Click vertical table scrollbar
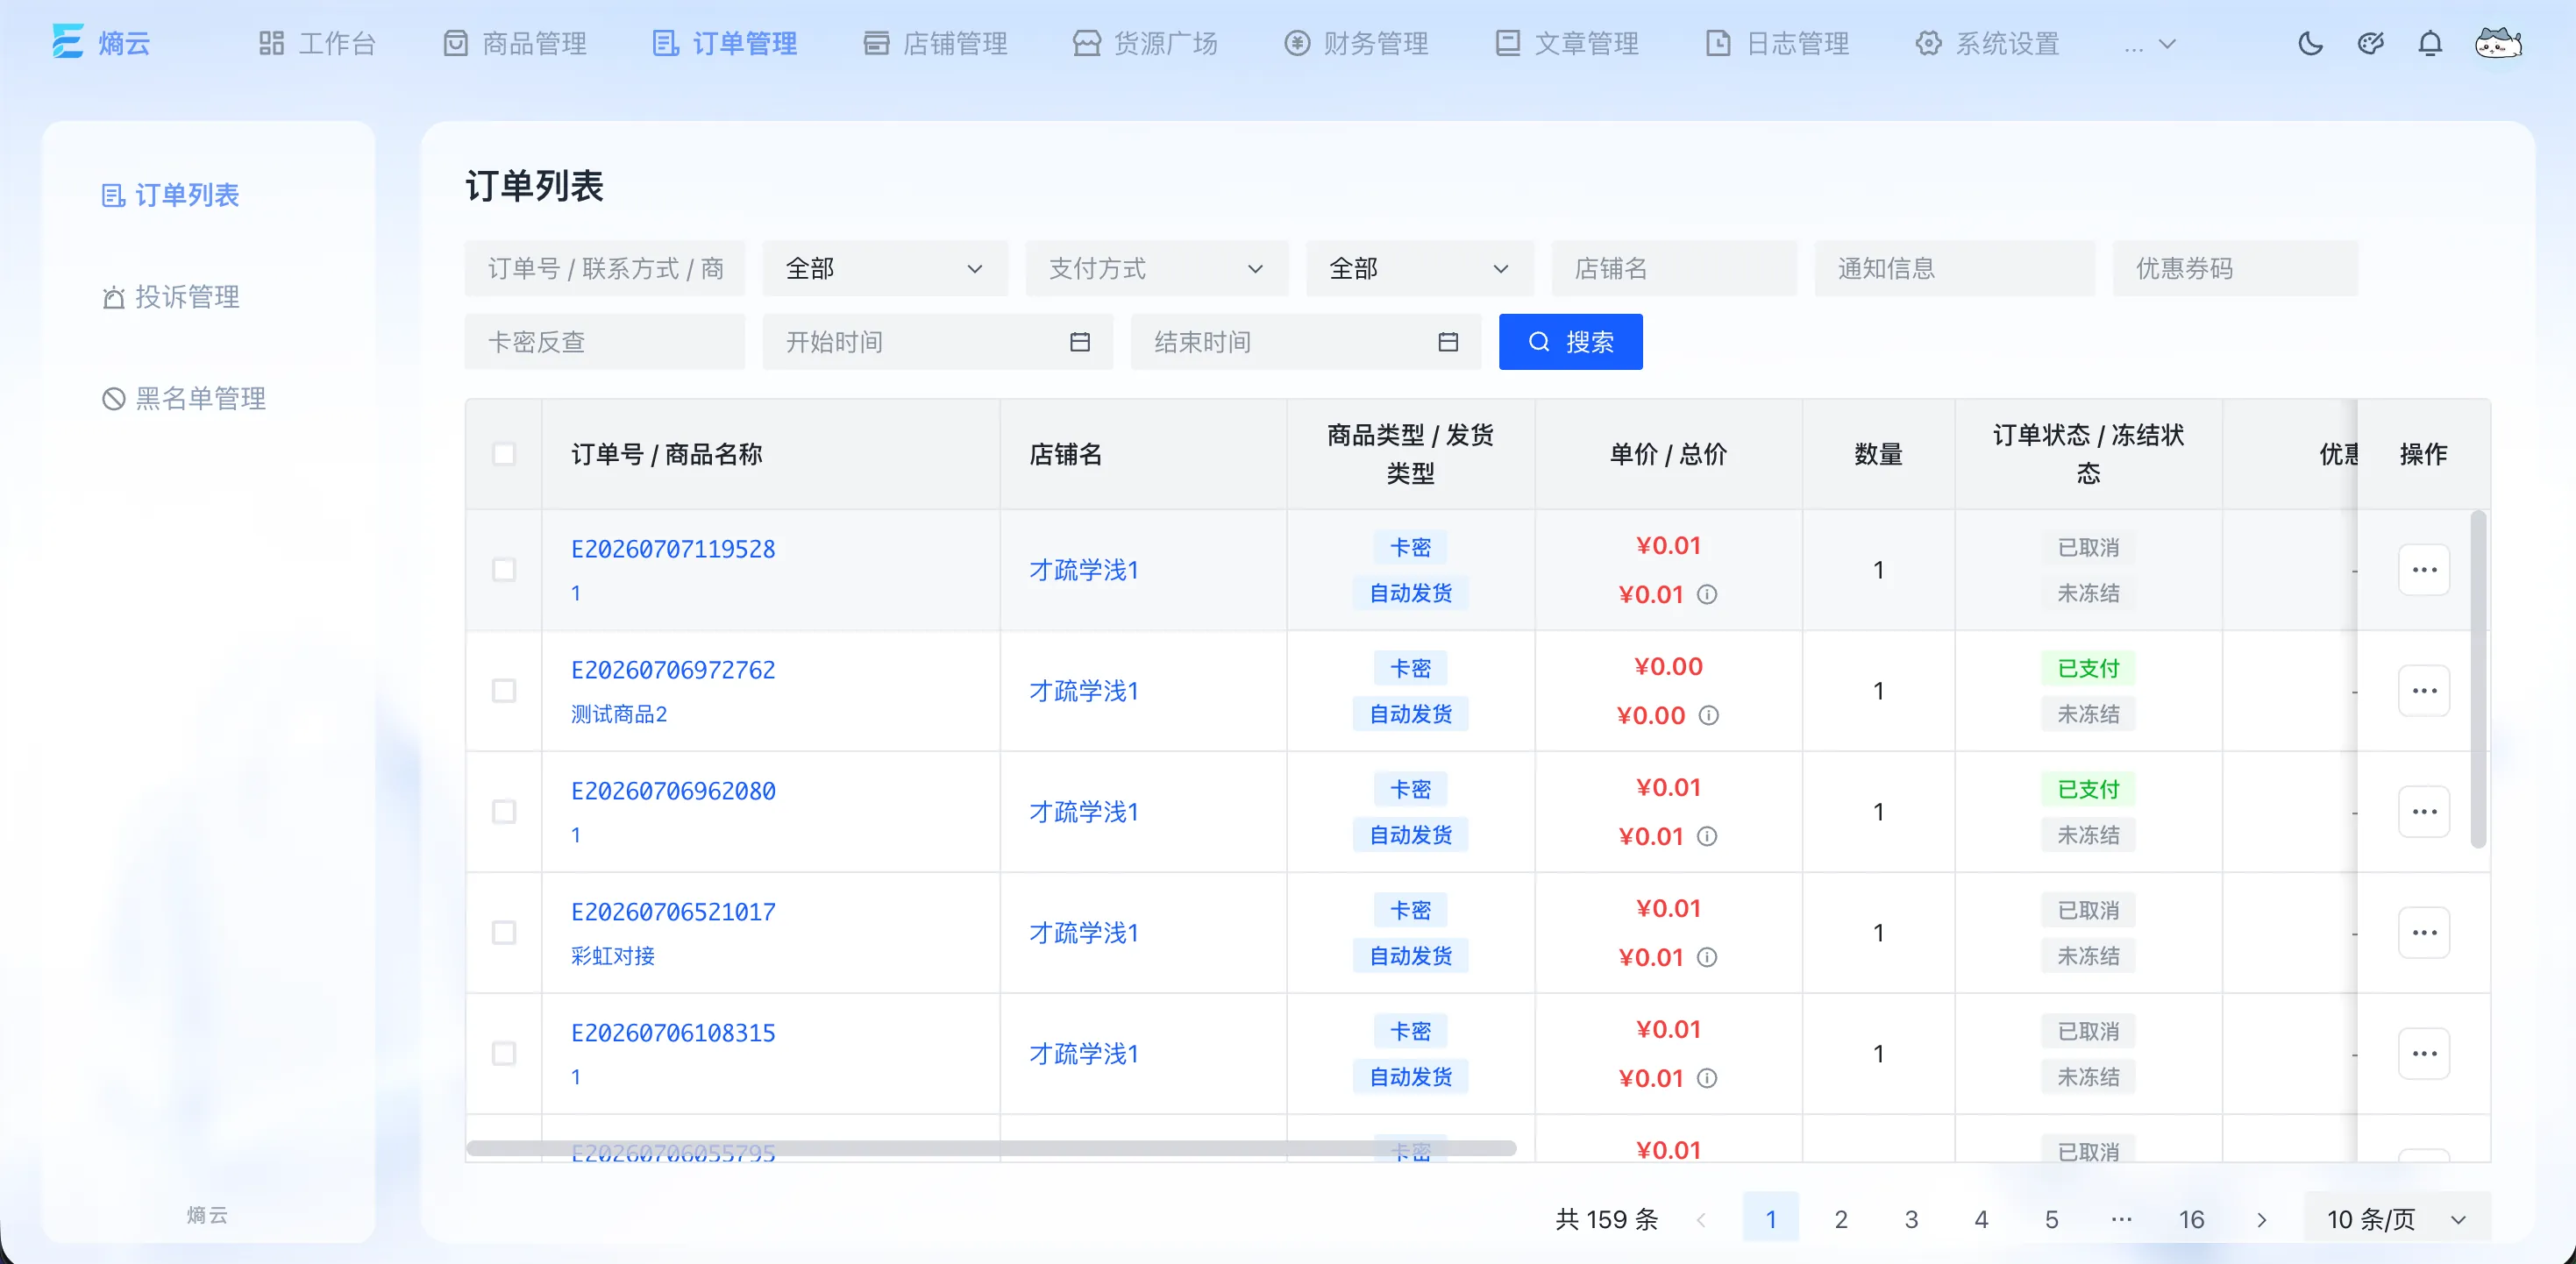The height and width of the screenshot is (1264, 2576). point(2478,680)
